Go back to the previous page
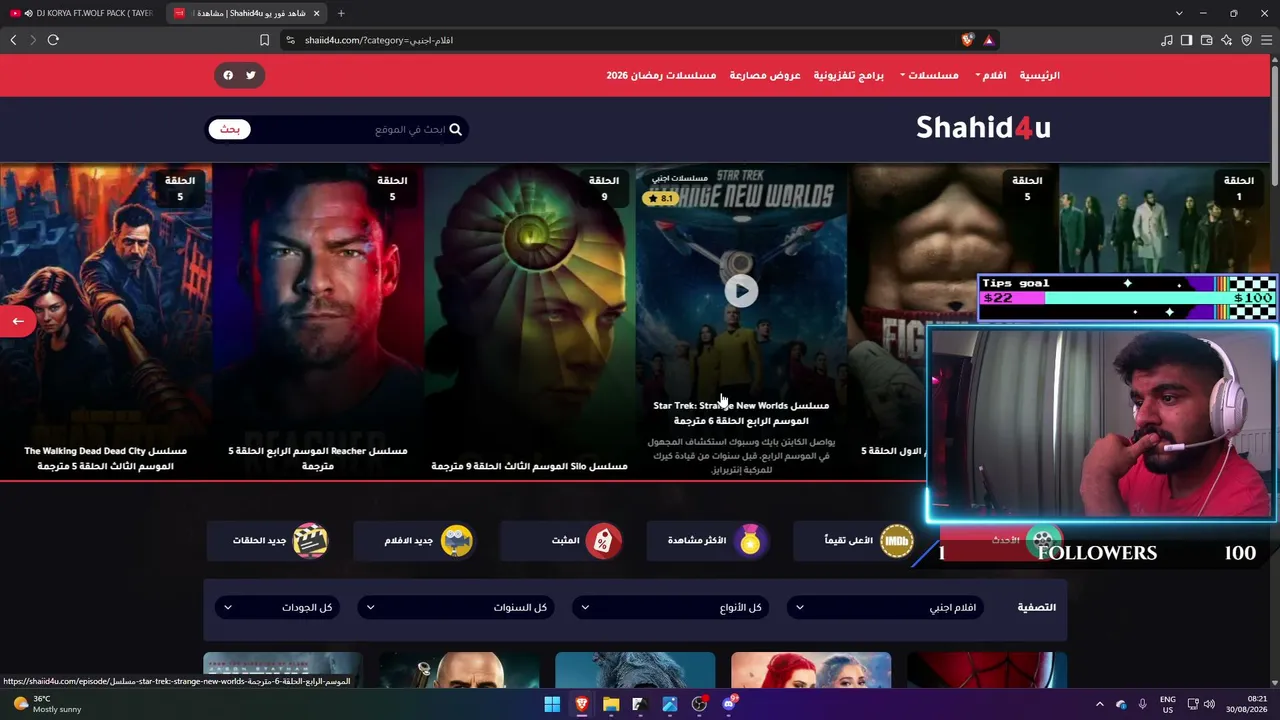 pos(13,40)
